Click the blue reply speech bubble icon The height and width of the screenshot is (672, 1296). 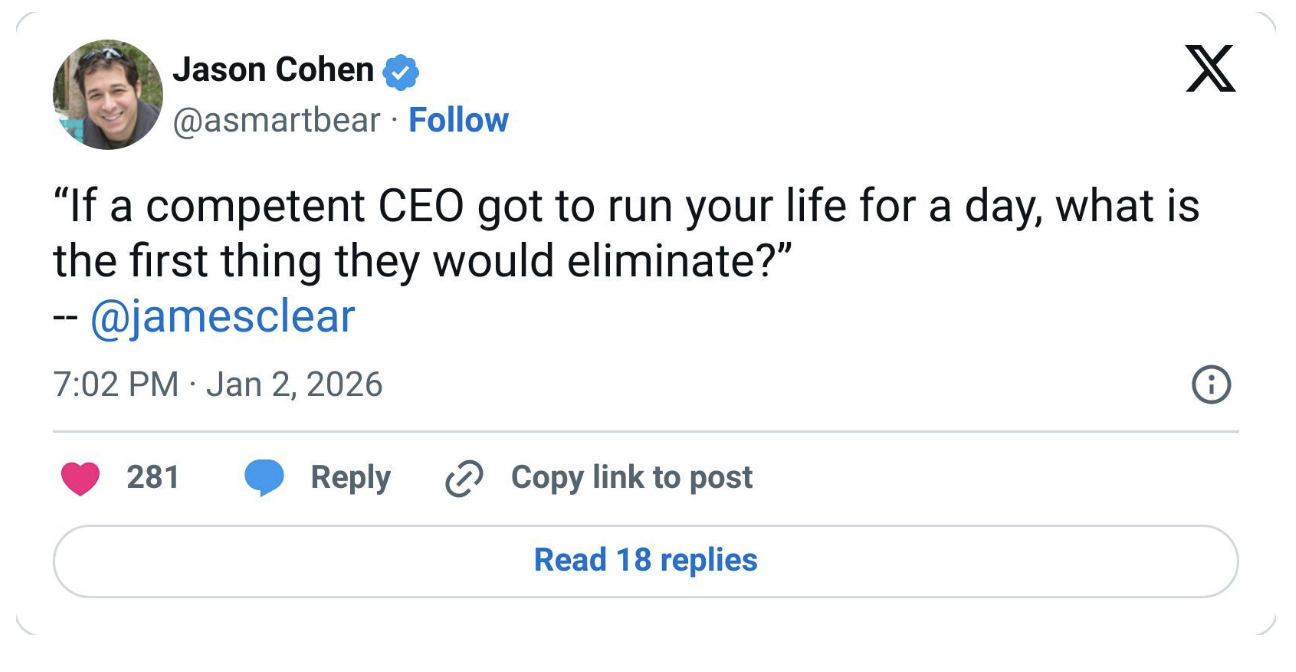coord(265,478)
